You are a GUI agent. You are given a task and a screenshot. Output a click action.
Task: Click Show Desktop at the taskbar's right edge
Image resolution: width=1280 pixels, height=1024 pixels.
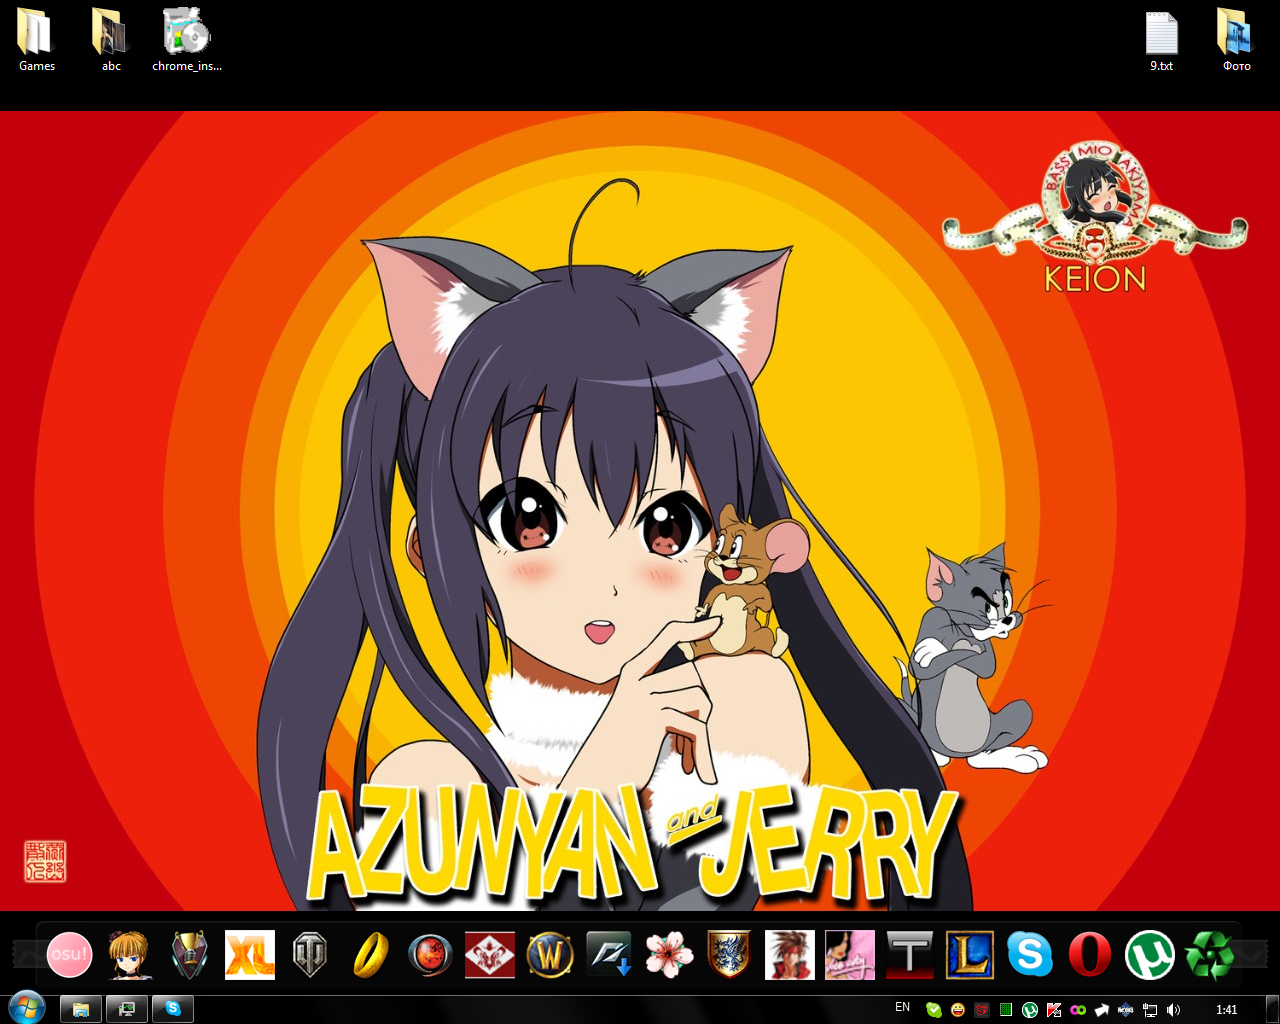[1274, 1008]
